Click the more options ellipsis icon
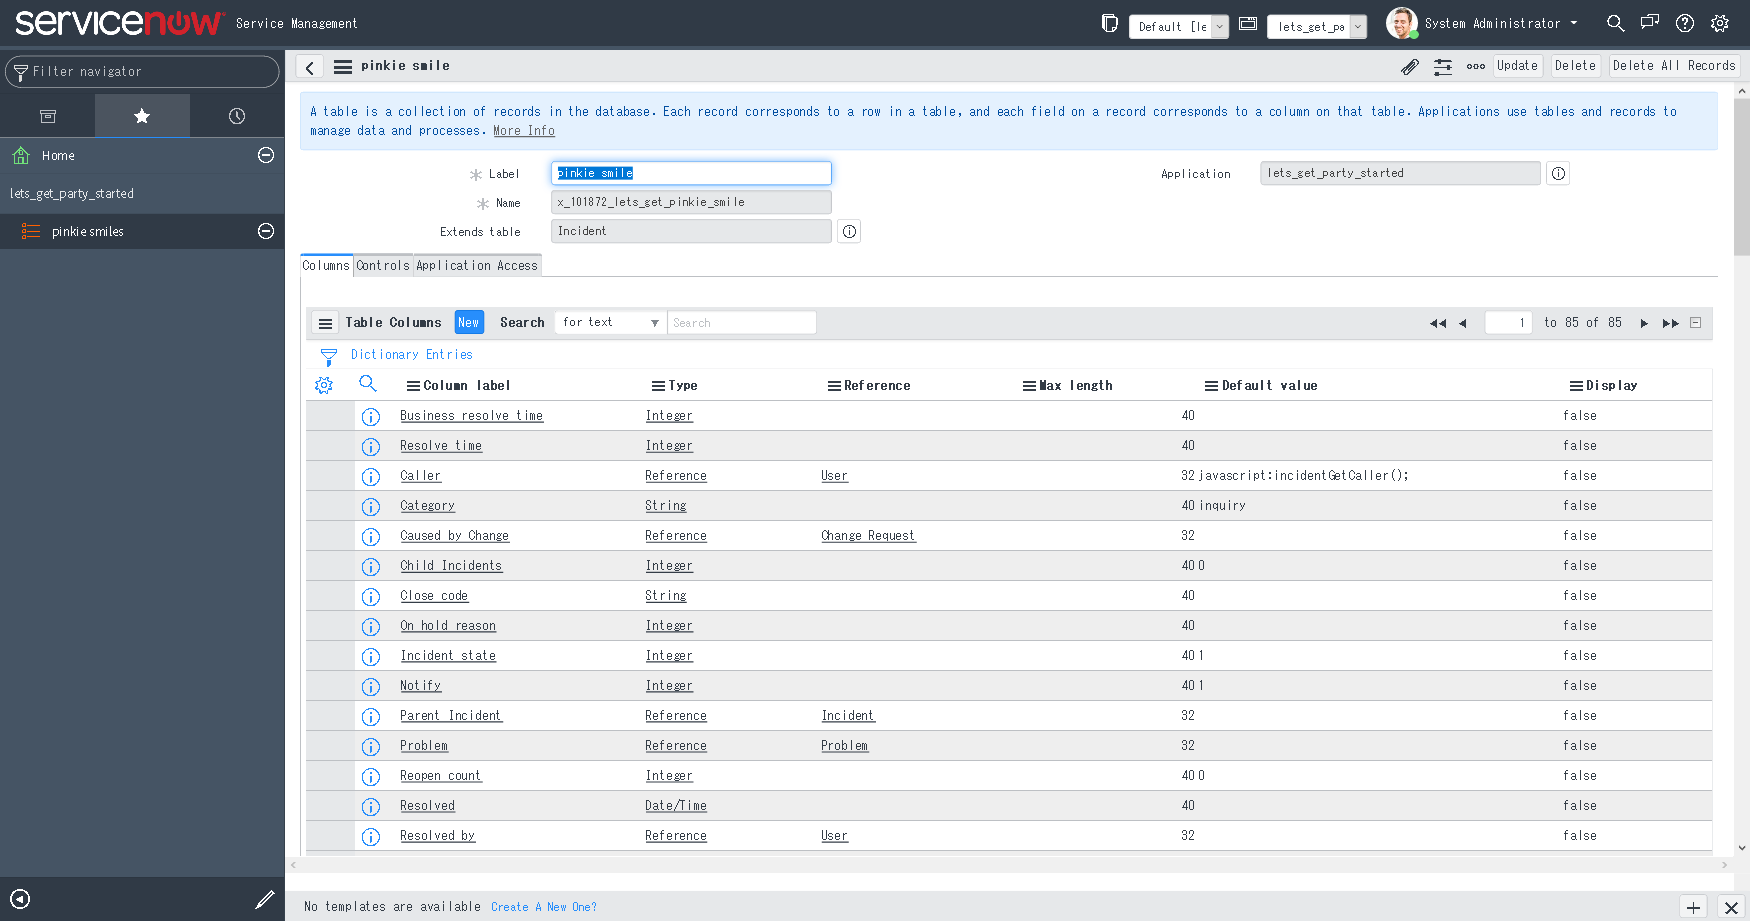The width and height of the screenshot is (1750, 921). click(x=1476, y=66)
